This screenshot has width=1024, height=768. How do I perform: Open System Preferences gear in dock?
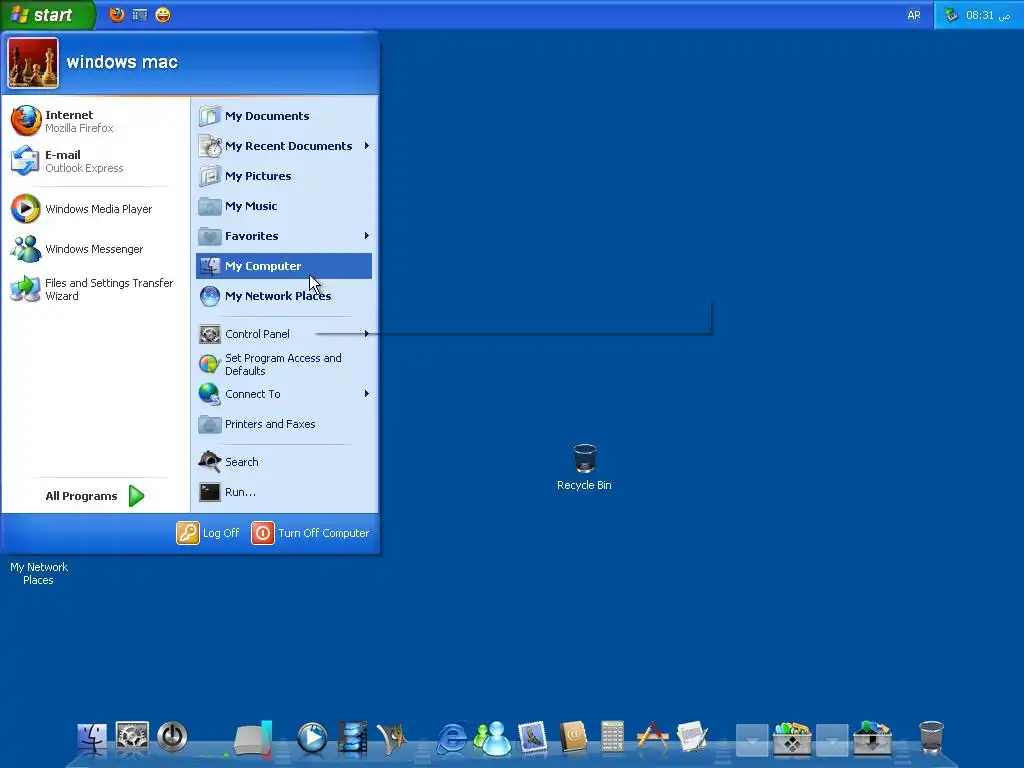tap(132, 737)
